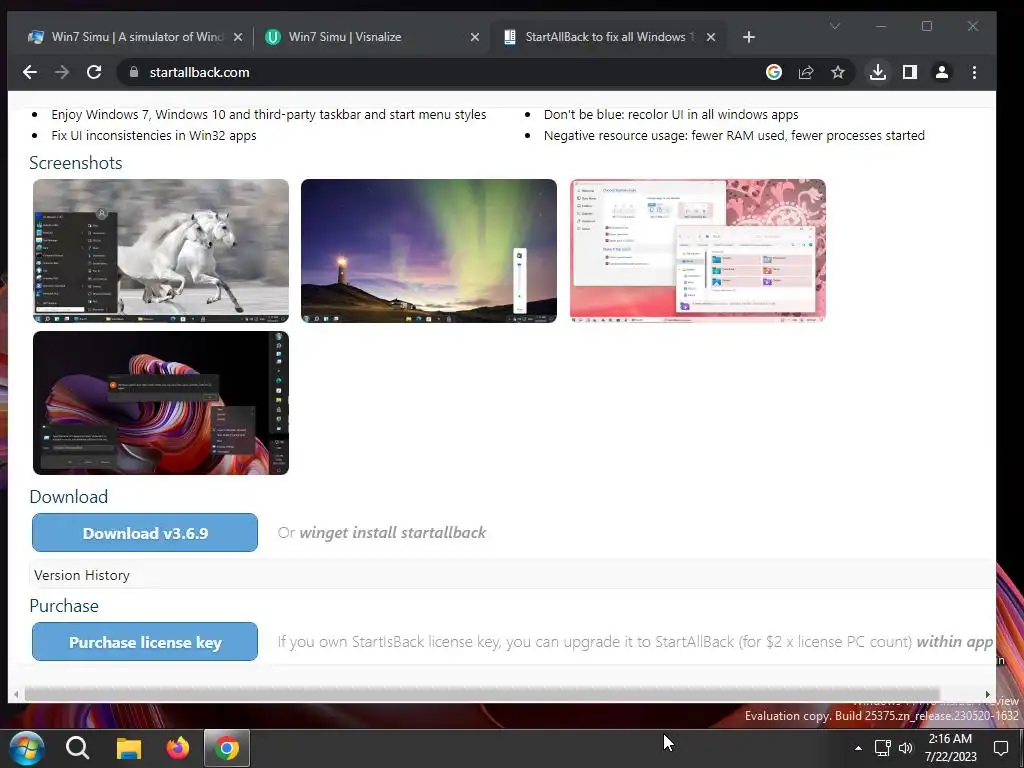Open the pink theme screenshot thumbnail
This screenshot has width=1024, height=768.
(697, 251)
